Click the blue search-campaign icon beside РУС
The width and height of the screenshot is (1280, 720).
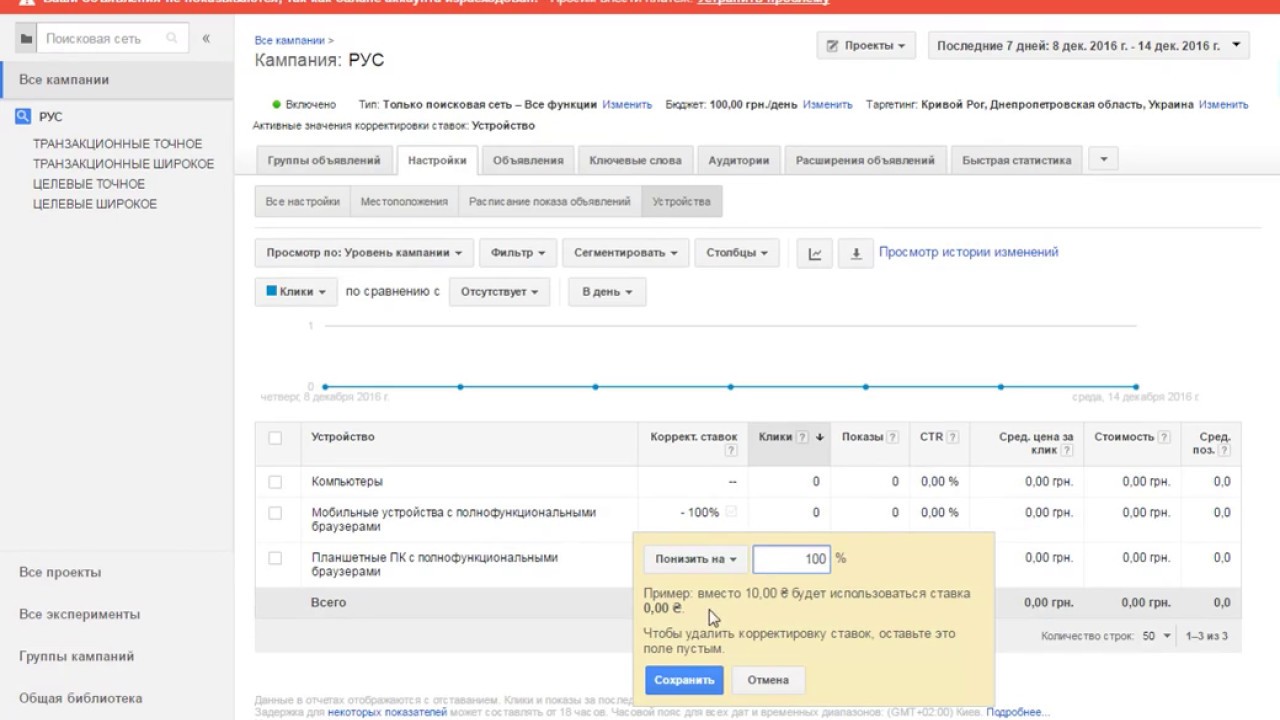pyautogui.click(x=24, y=117)
